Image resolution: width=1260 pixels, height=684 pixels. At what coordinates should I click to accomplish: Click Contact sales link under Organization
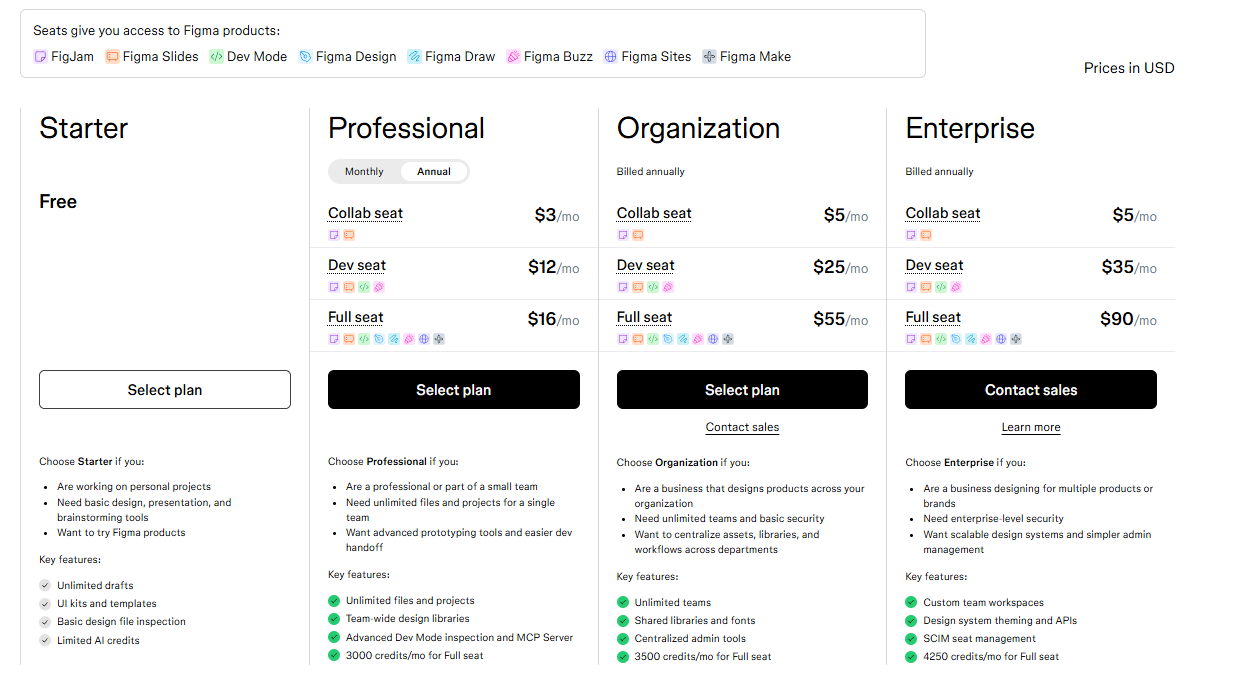pos(742,427)
